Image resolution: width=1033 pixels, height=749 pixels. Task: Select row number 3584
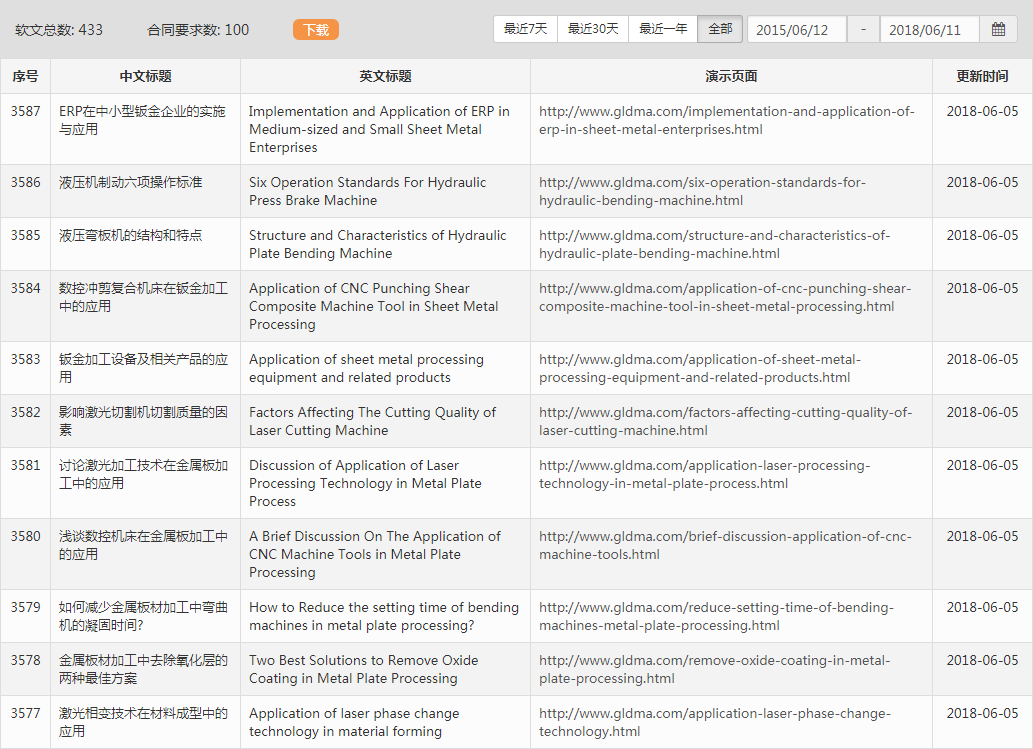[x=25, y=288]
